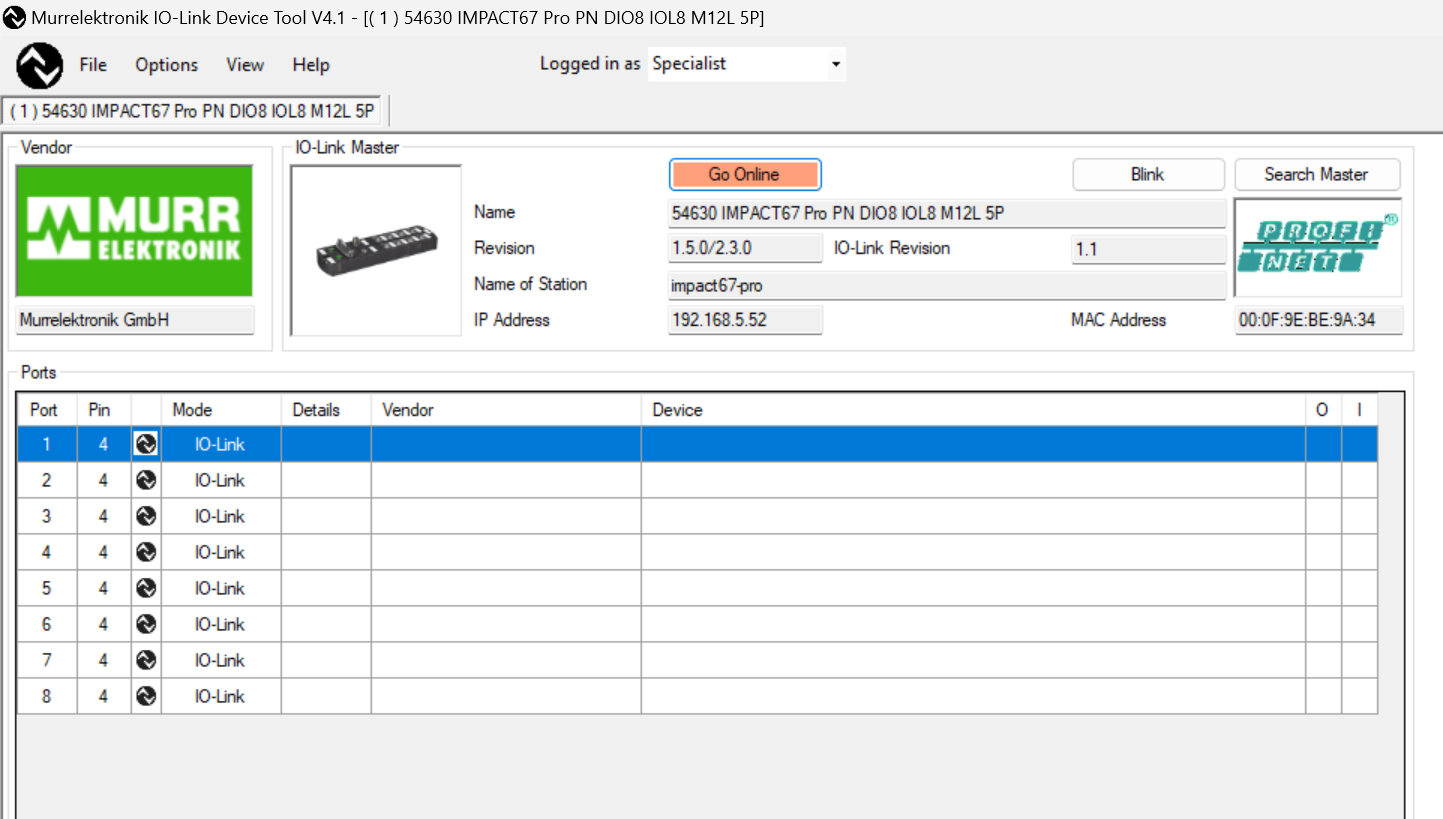Click the Pin column header
The height and width of the screenshot is (819, 1443).
104,410
